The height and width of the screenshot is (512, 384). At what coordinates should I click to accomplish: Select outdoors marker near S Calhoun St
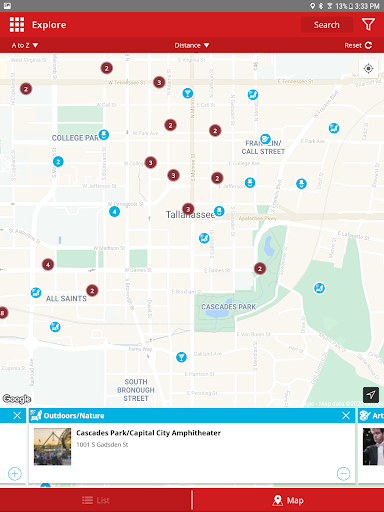click(x=204, y=238)
